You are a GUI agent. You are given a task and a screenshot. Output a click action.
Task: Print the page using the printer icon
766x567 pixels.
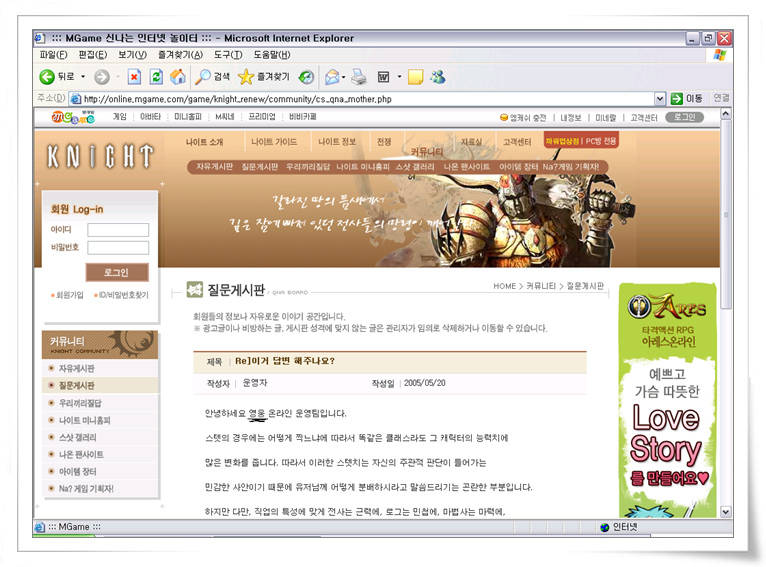point(359,77)
